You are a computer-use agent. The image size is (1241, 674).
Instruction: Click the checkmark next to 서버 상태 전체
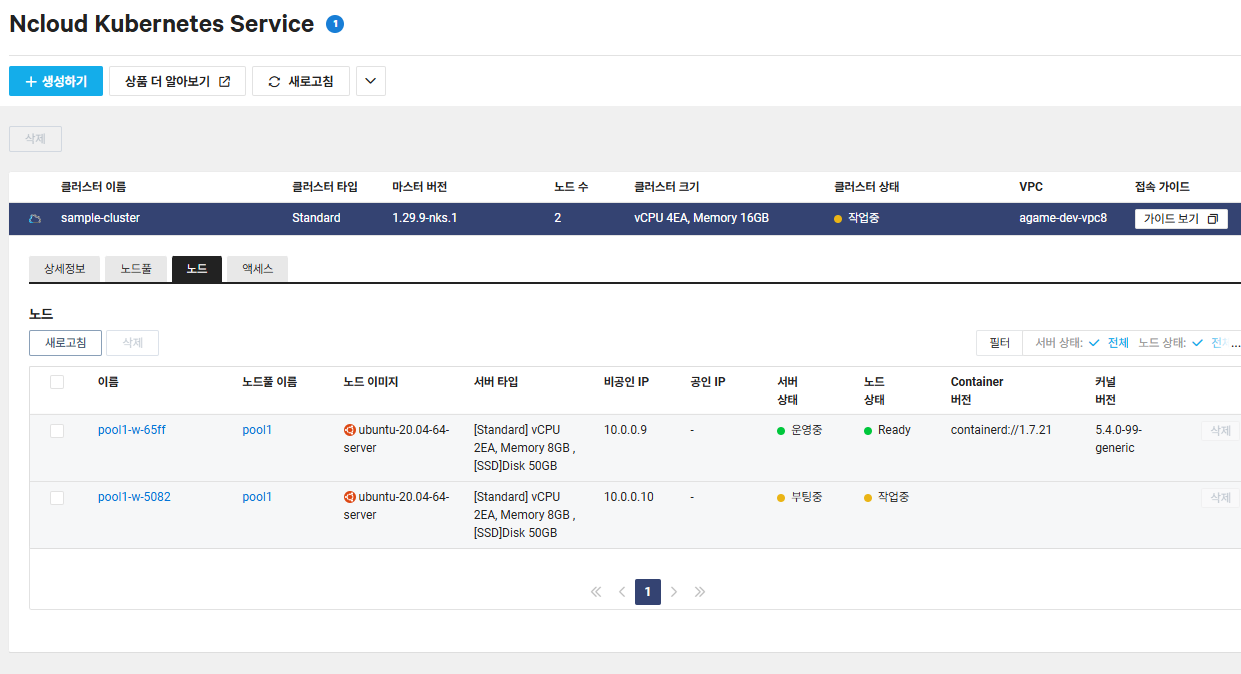pyautogui.click(x=1094, y=343)
